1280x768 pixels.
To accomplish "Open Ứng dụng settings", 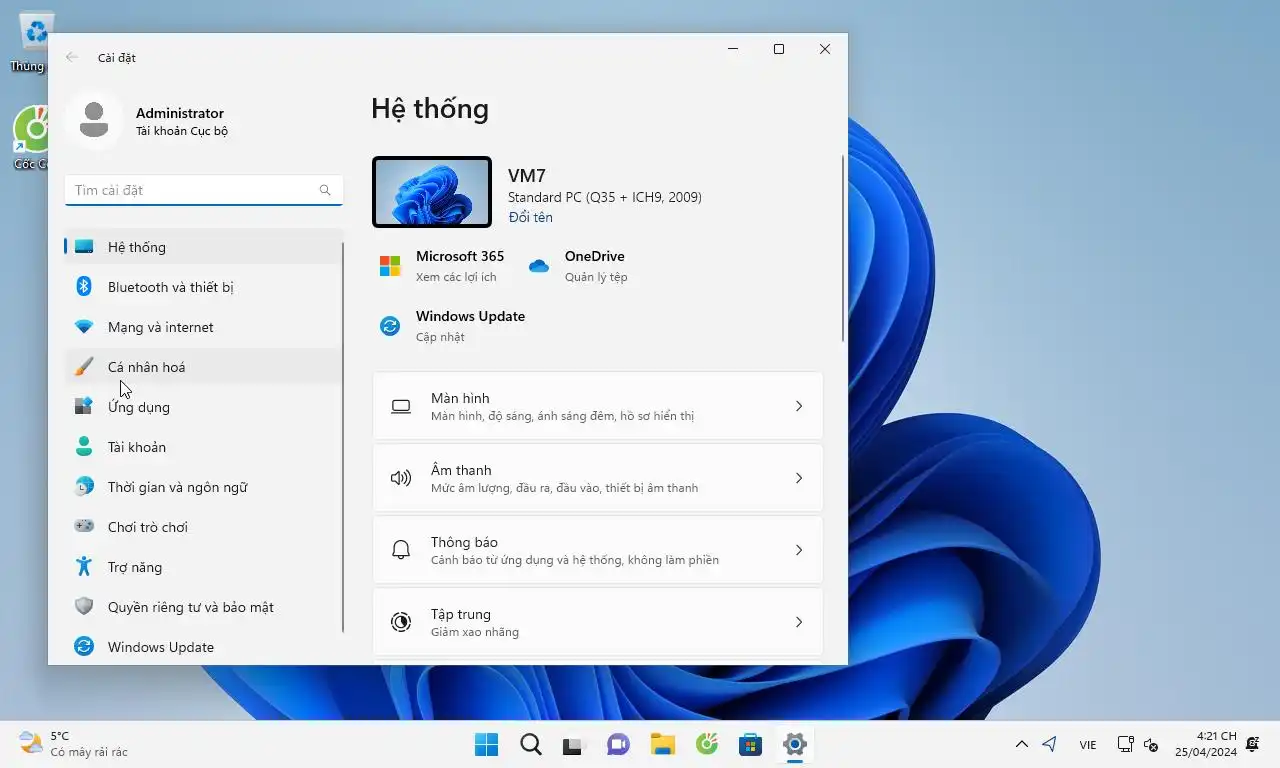I will tap(204, 407).
